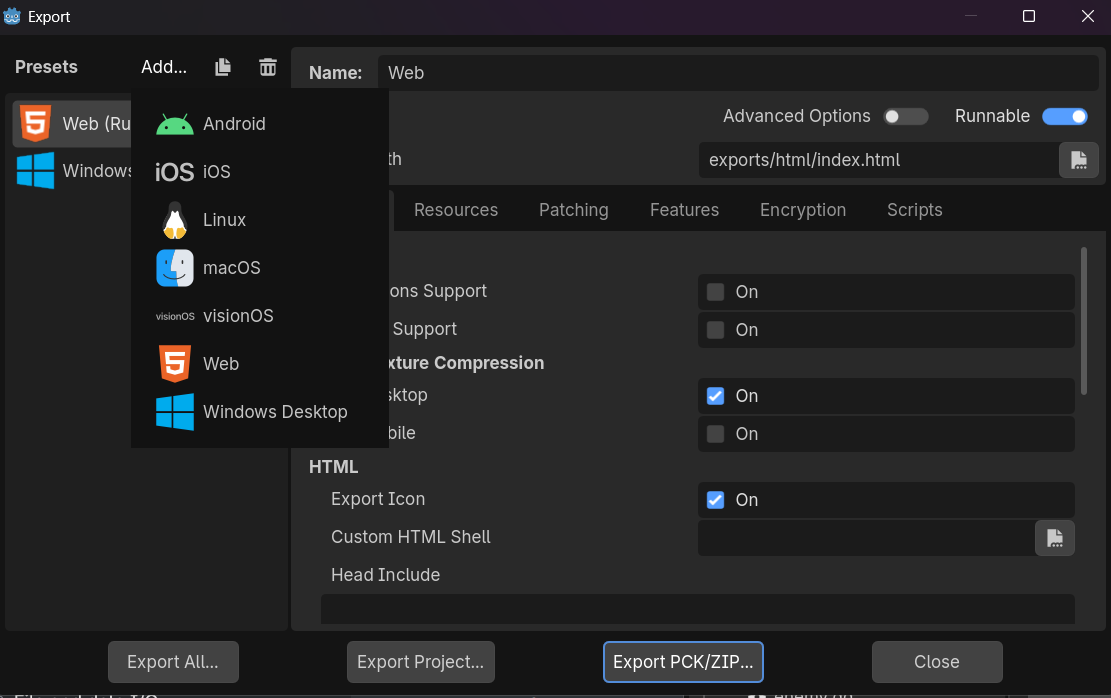Click the Export PCK/ZIP... button
Image resolution: width=1111 pixels, height=698 pixels.
pos(683,662)
